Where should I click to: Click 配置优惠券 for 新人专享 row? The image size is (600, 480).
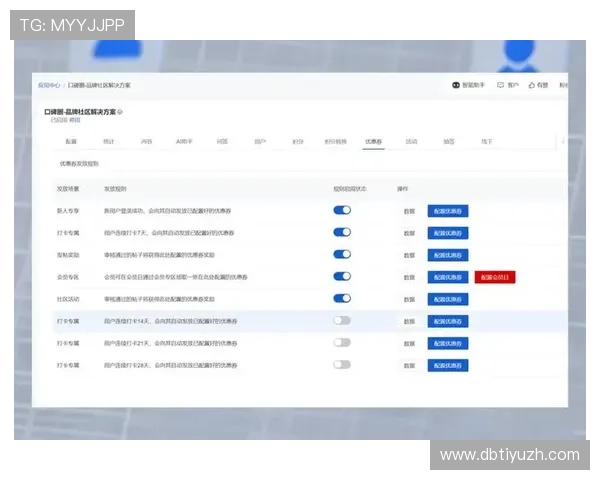coord(448,211)
